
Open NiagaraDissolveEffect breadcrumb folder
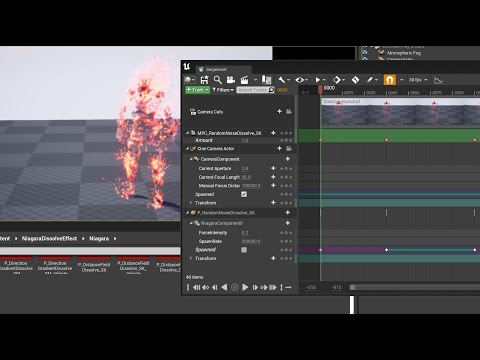point(49,238)
